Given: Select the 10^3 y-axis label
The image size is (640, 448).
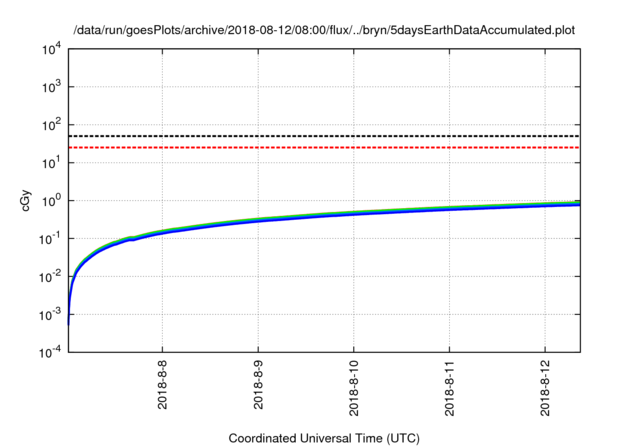Looking at the screenshot, I should click(x=52, y=87).
